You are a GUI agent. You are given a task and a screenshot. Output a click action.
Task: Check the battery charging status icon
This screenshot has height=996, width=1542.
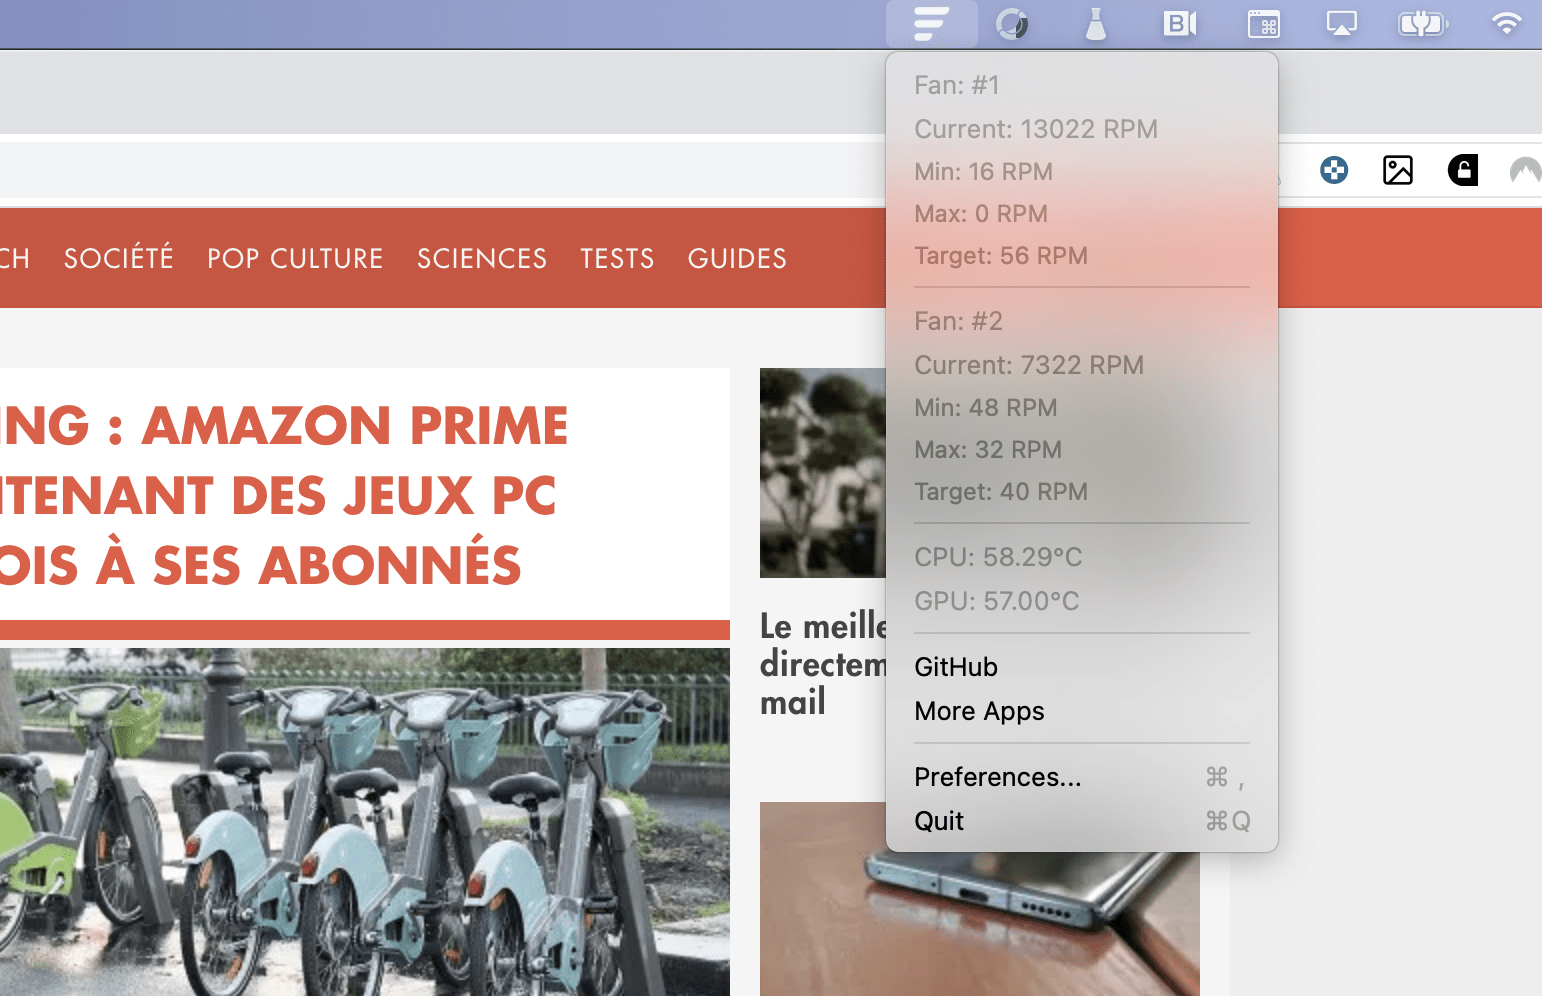(x=1423, y=24)
